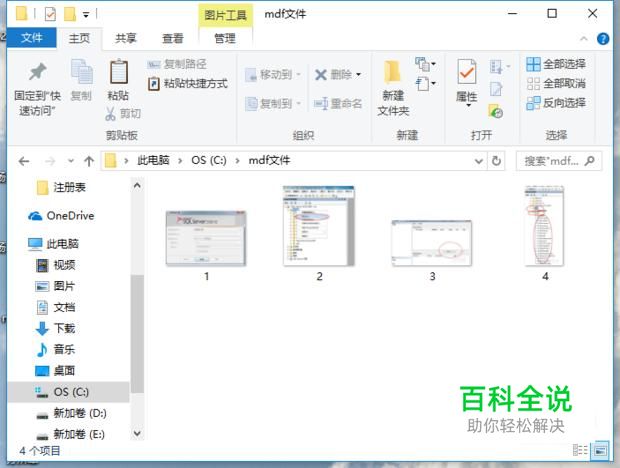The height and width of the screenshot is (468, 620).
Task: Go up one folder level
Action: (89, 161)
